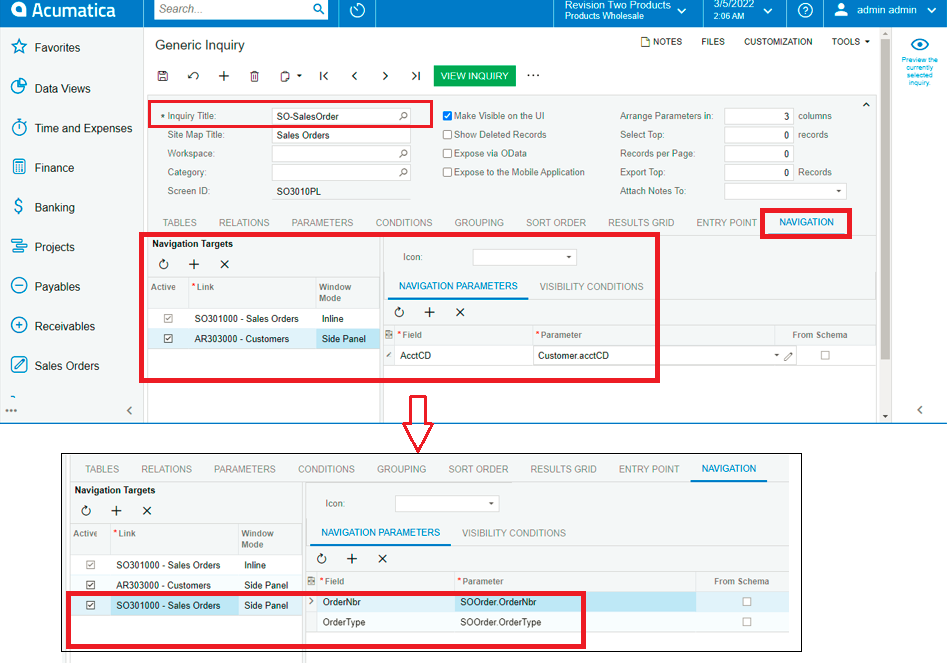Toggle Active checkbox of SO301000 Side Panel row
The height and width of the screenshot is (671, 948).
tap(91, 605)
